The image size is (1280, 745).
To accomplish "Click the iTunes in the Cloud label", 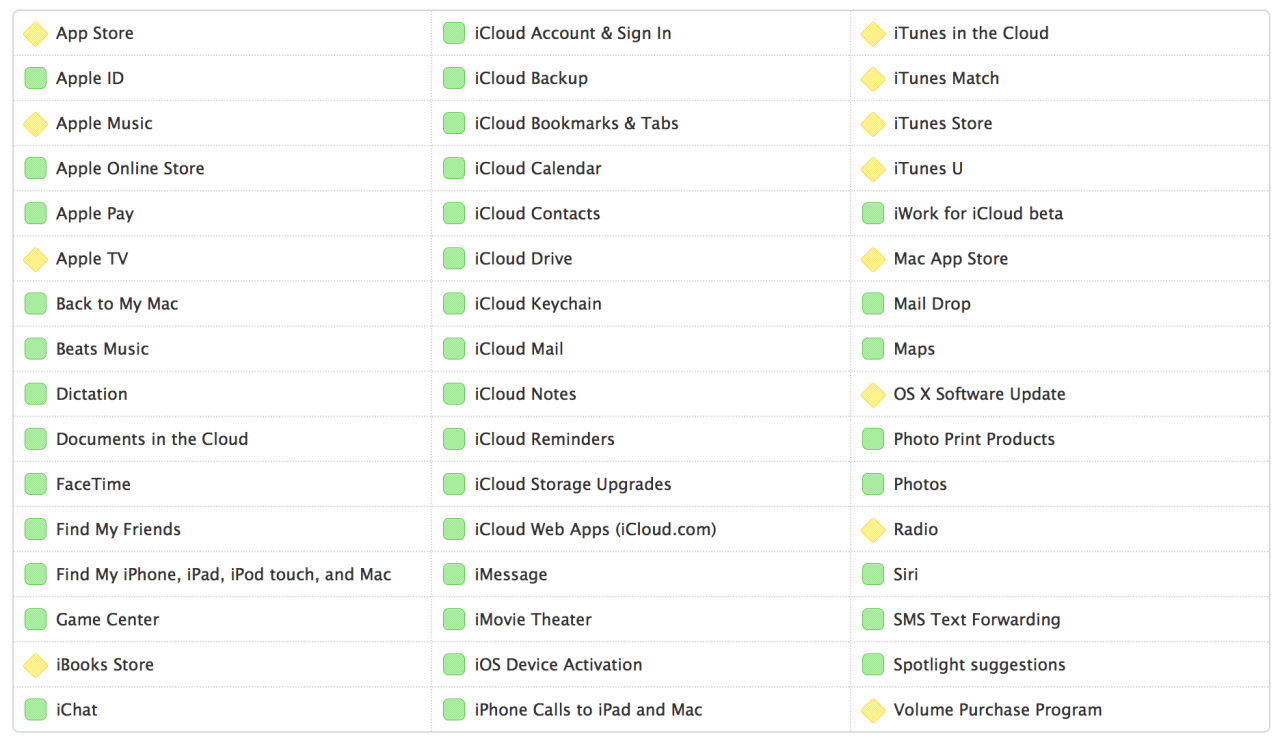I will [x=970, y=34].
